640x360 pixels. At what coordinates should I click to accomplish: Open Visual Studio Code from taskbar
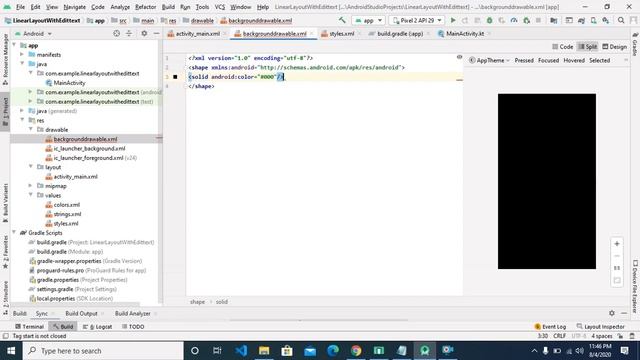(x=241, y=350)
